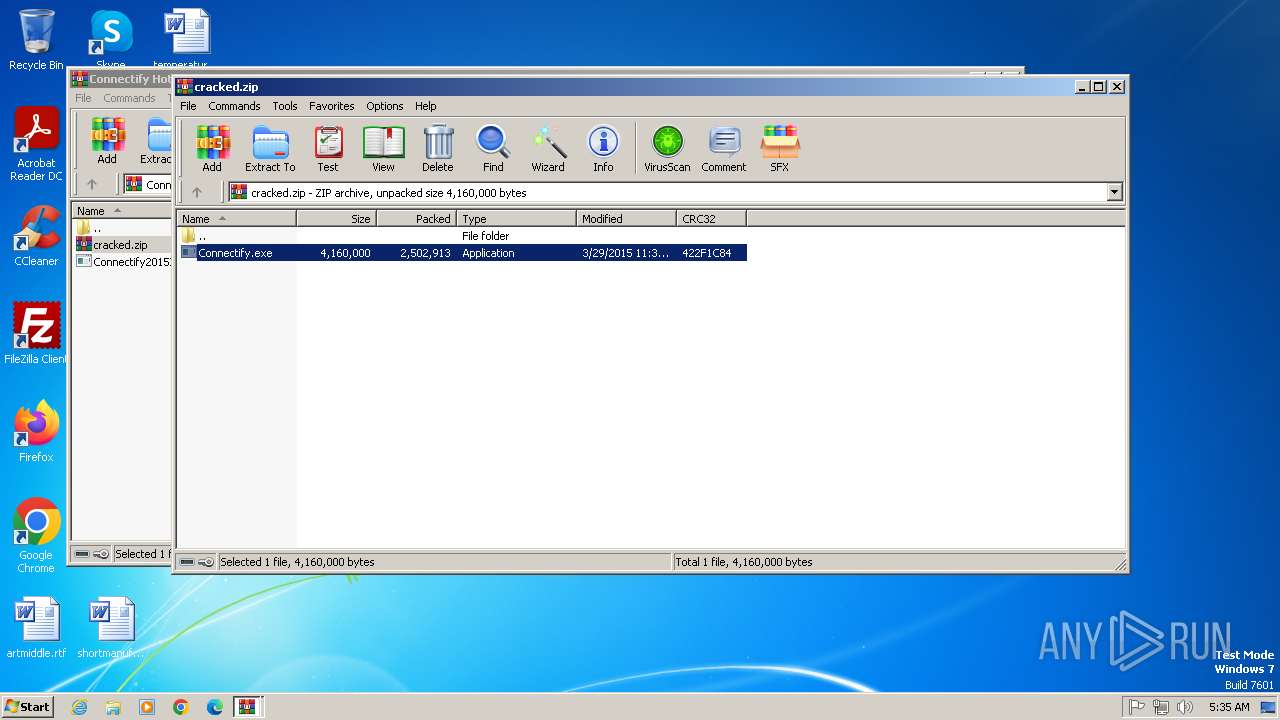Click Edge icon in taskbar
The width and height of the screenshot is (1280, 720).
(x=215, y=707)
